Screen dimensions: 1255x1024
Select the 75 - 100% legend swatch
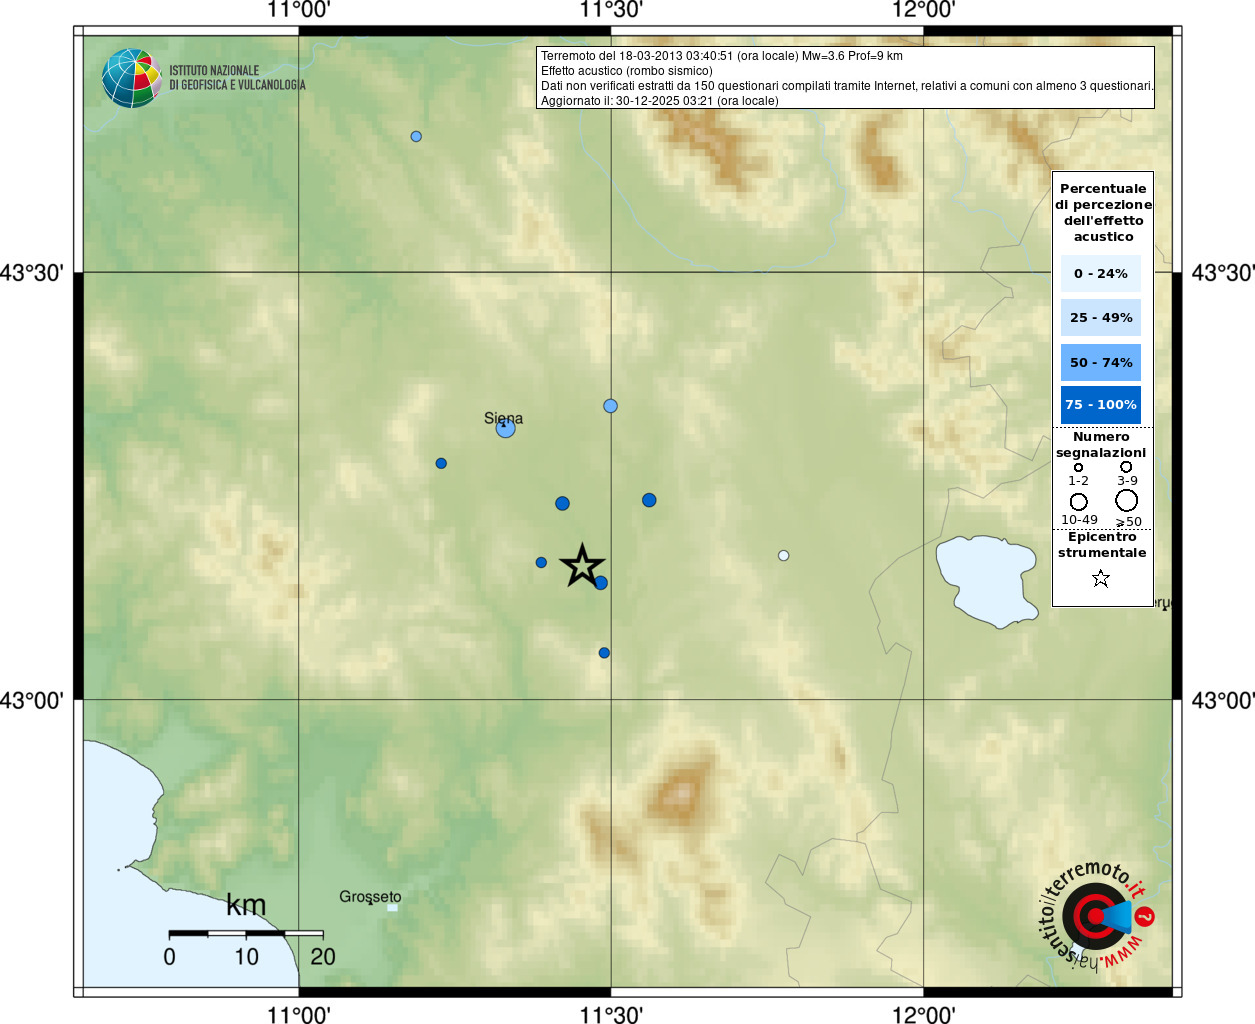pos(1100,405)
